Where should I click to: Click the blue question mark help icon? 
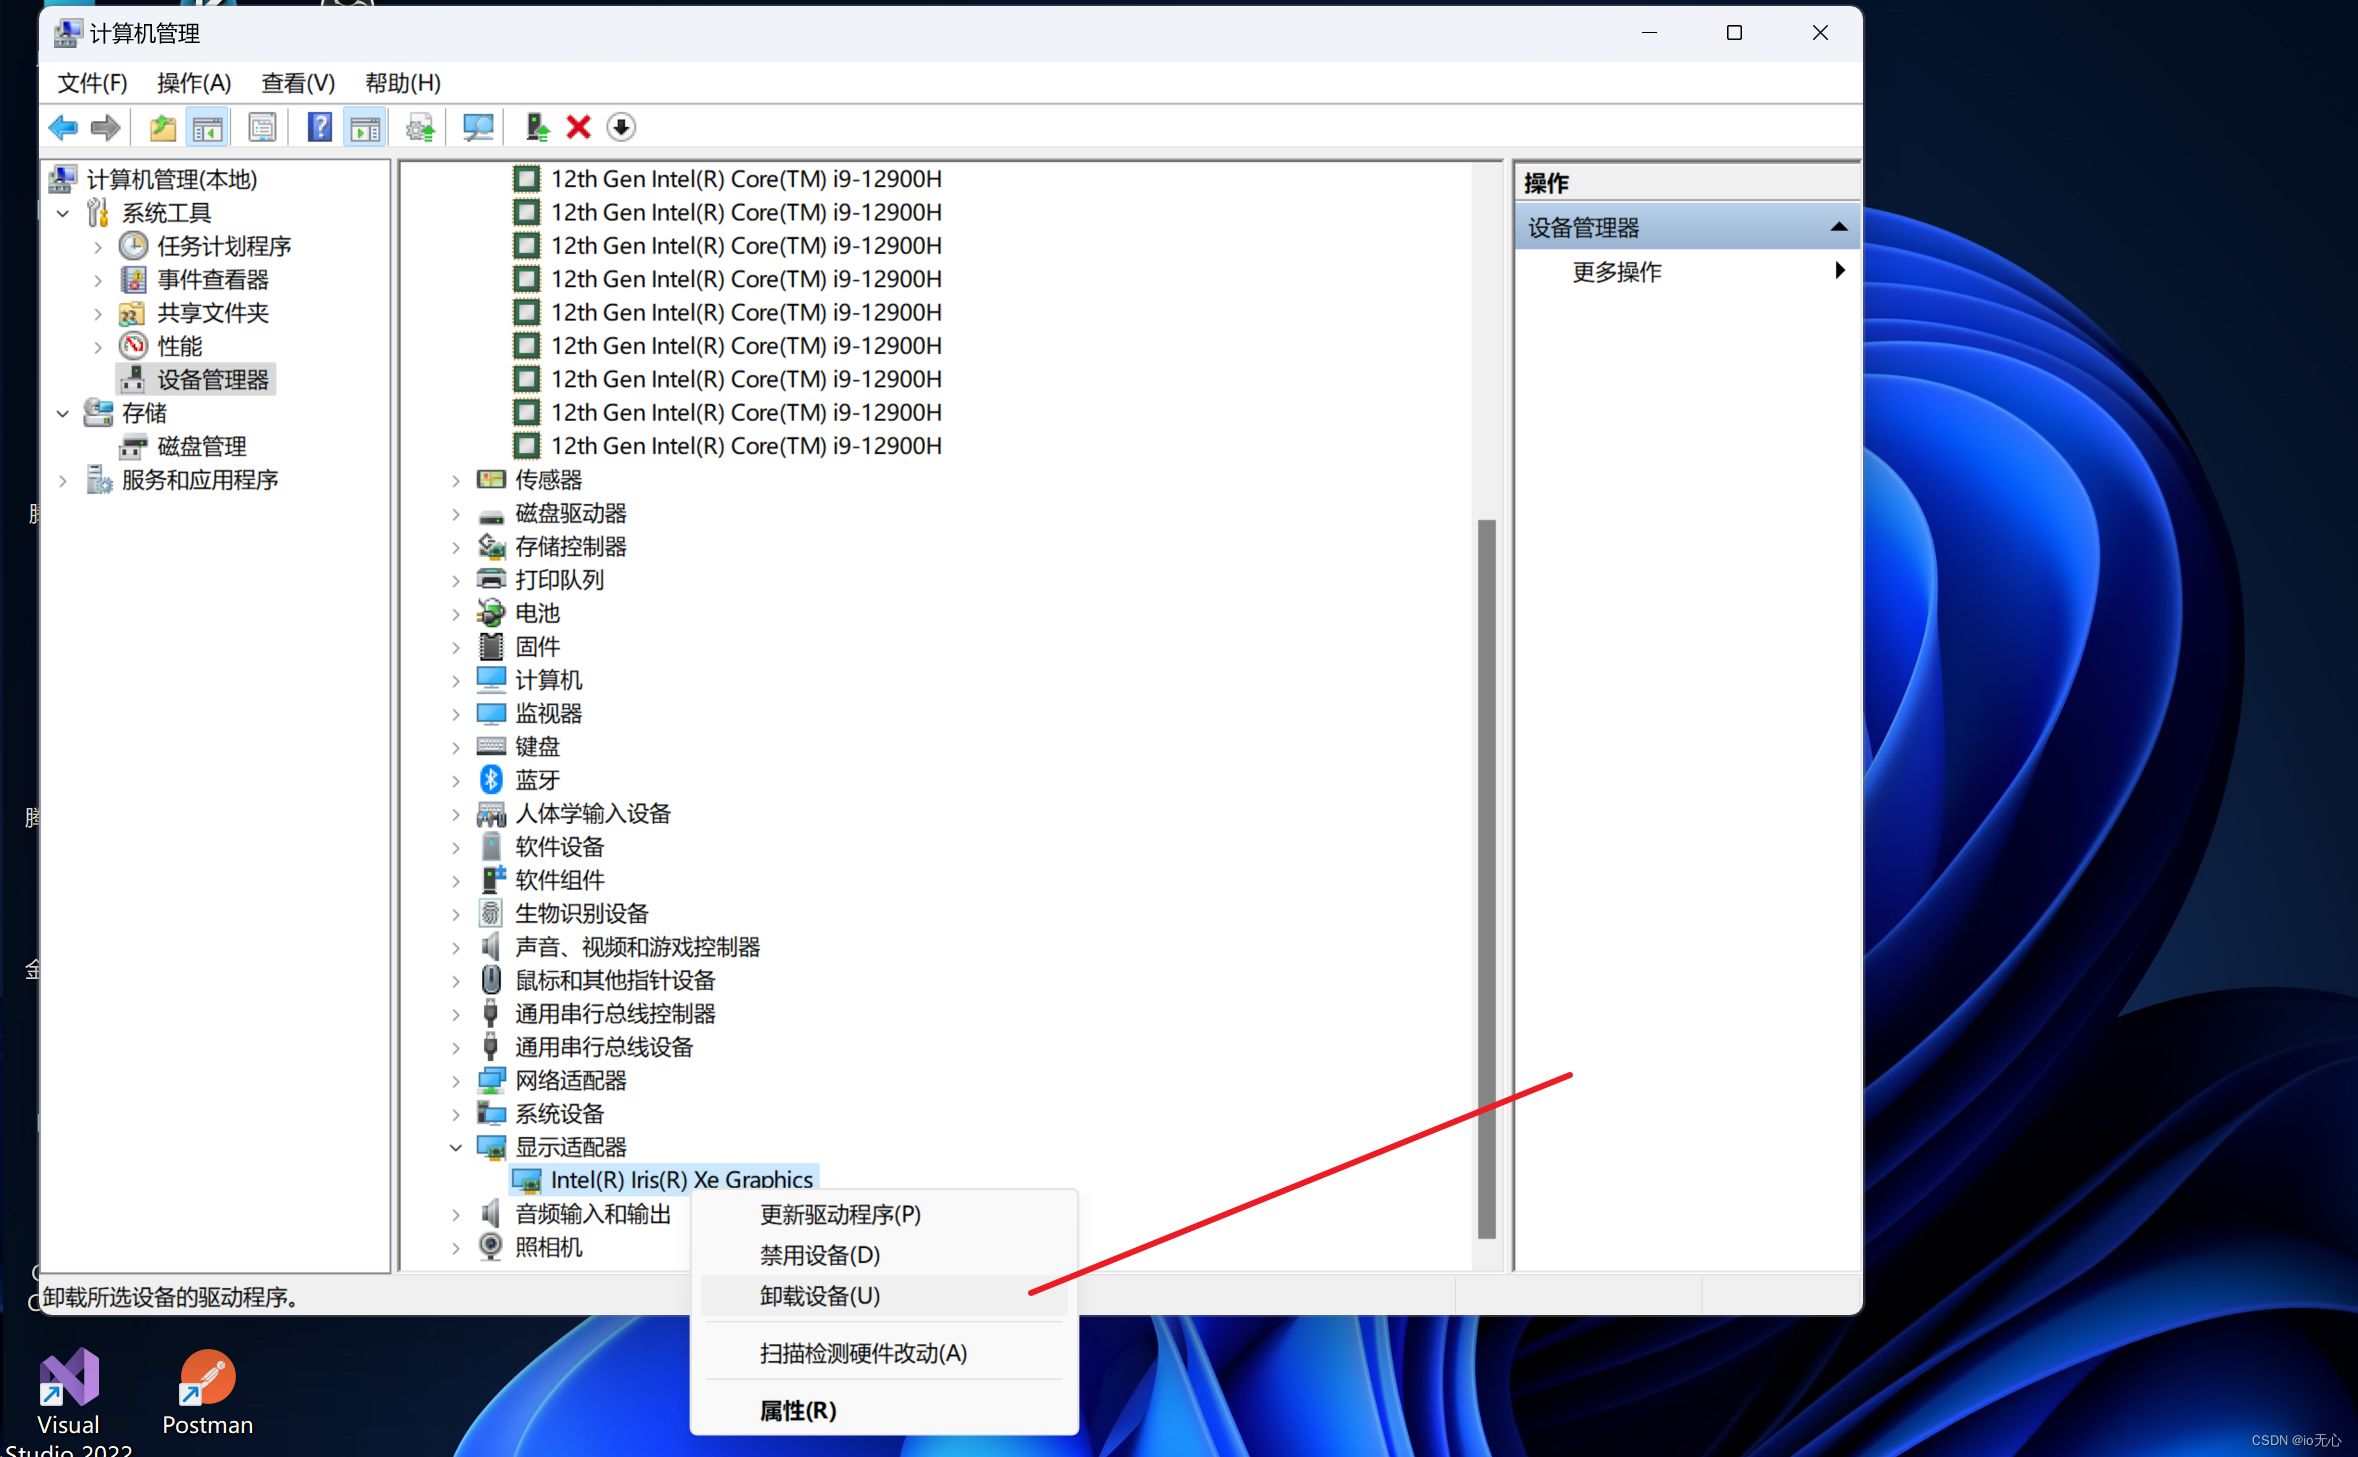[319, 127]
